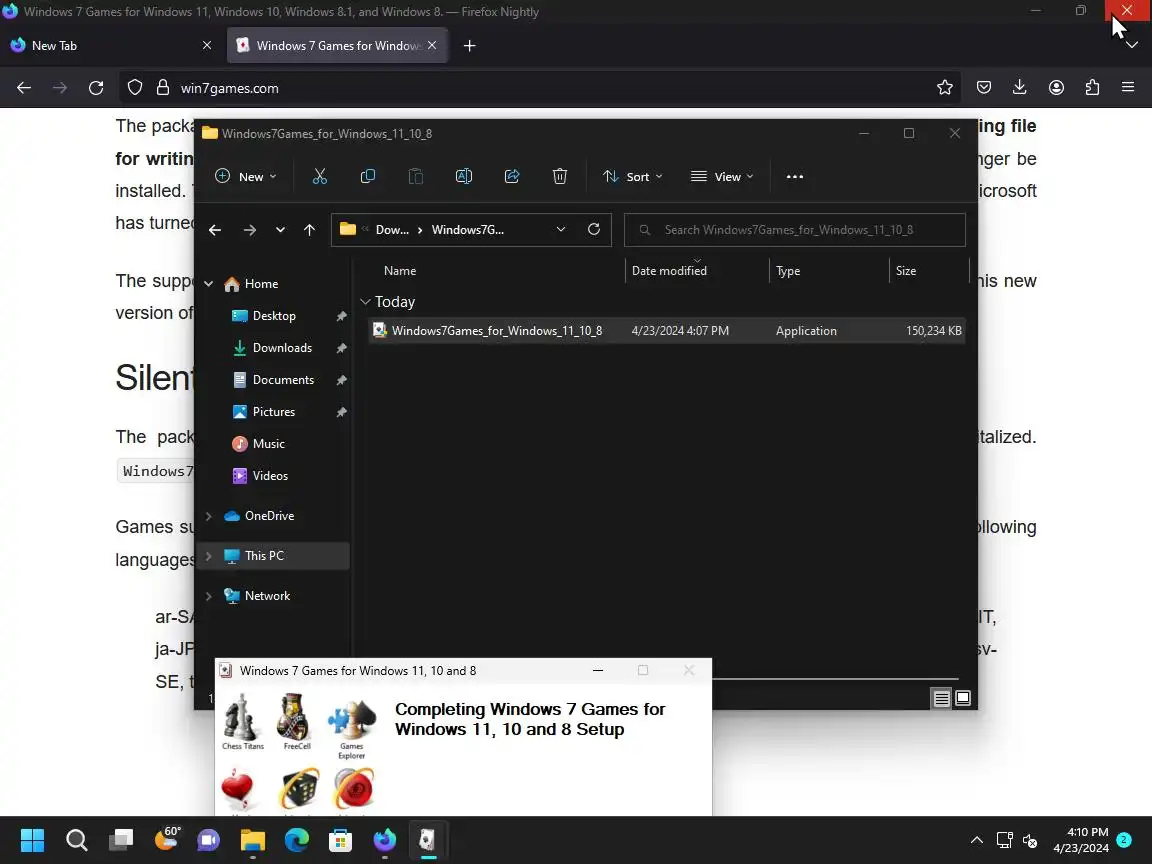This screenshot has width=1152, height=864.
Task: Click the tracking protection shield icon
Action: pos(134,88)
